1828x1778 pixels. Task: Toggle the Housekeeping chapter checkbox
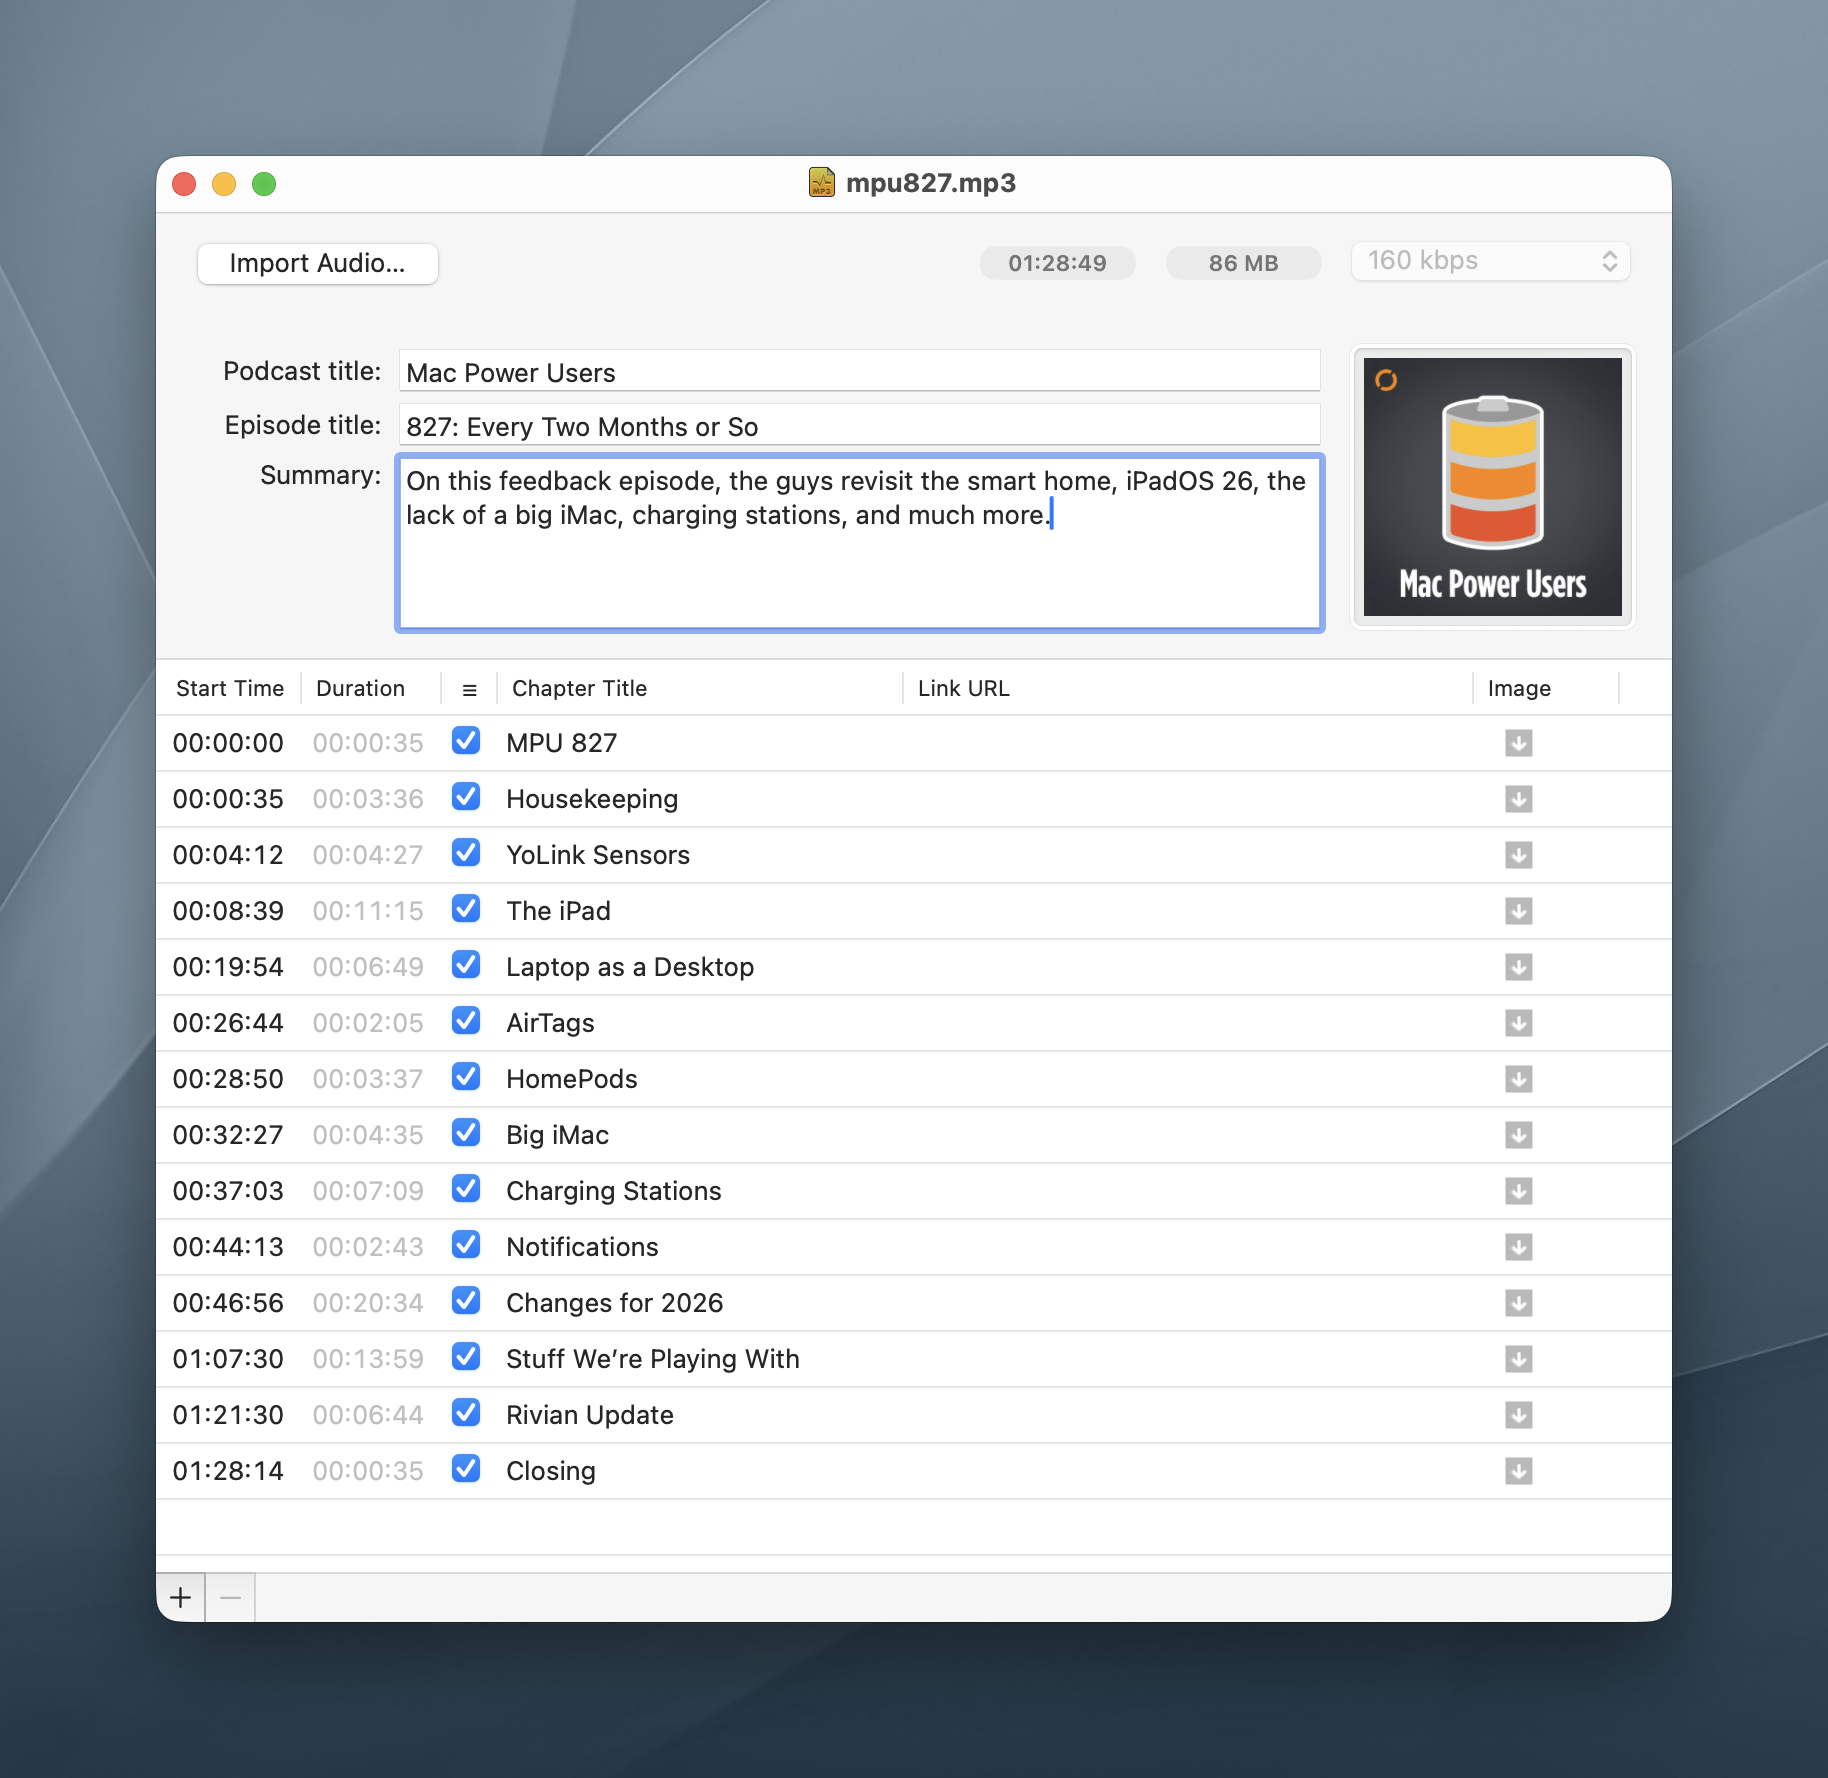click(x=466, y=797)
